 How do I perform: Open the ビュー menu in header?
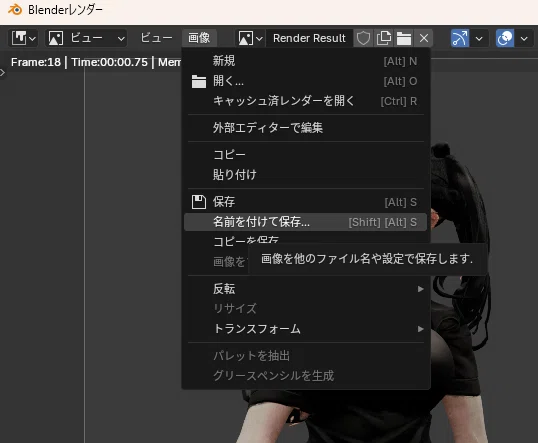(x=156, y=38)
